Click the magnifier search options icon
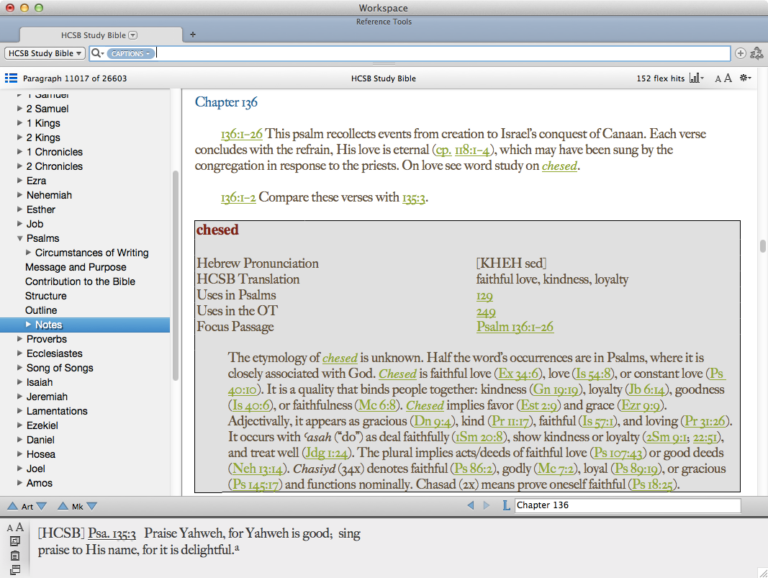This screenshot has height=578, width=768. (97, 53)
